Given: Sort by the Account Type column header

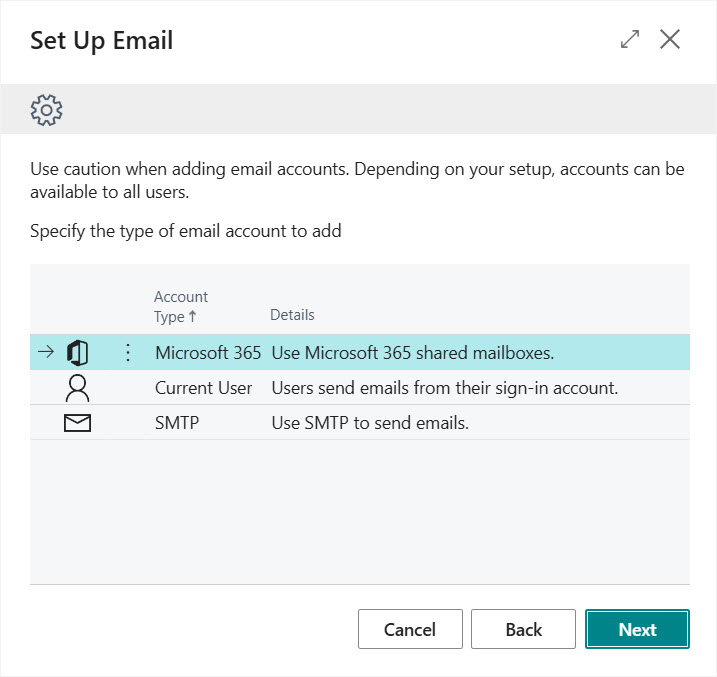Looking at the screenshot, I should pos(181,306).
